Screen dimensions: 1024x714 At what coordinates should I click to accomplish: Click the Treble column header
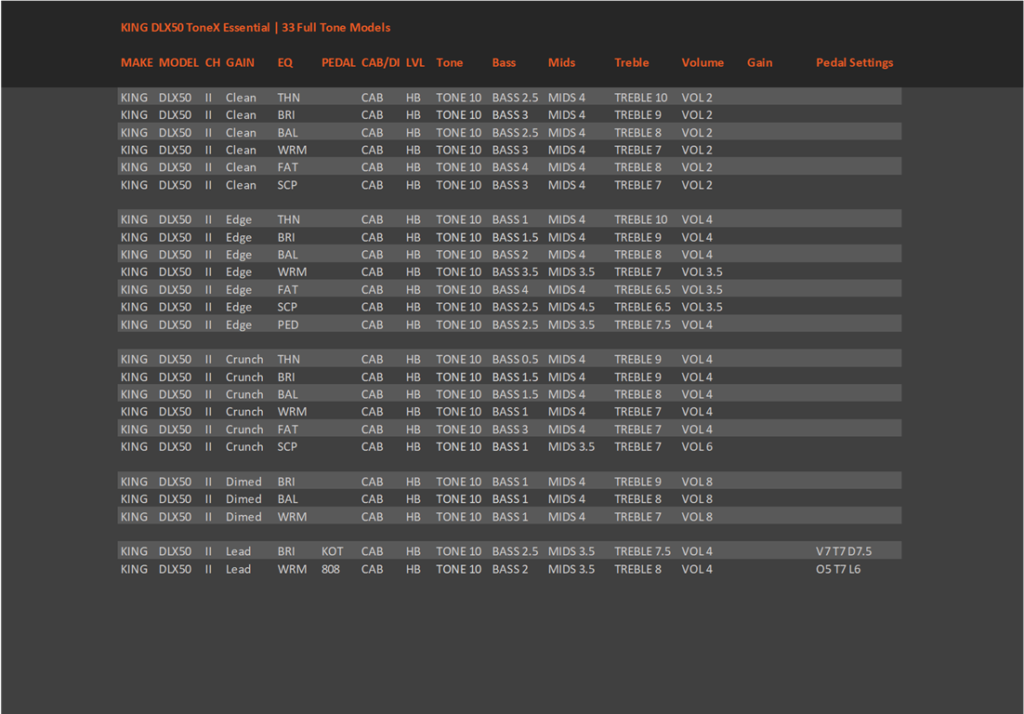pos(631,63)
